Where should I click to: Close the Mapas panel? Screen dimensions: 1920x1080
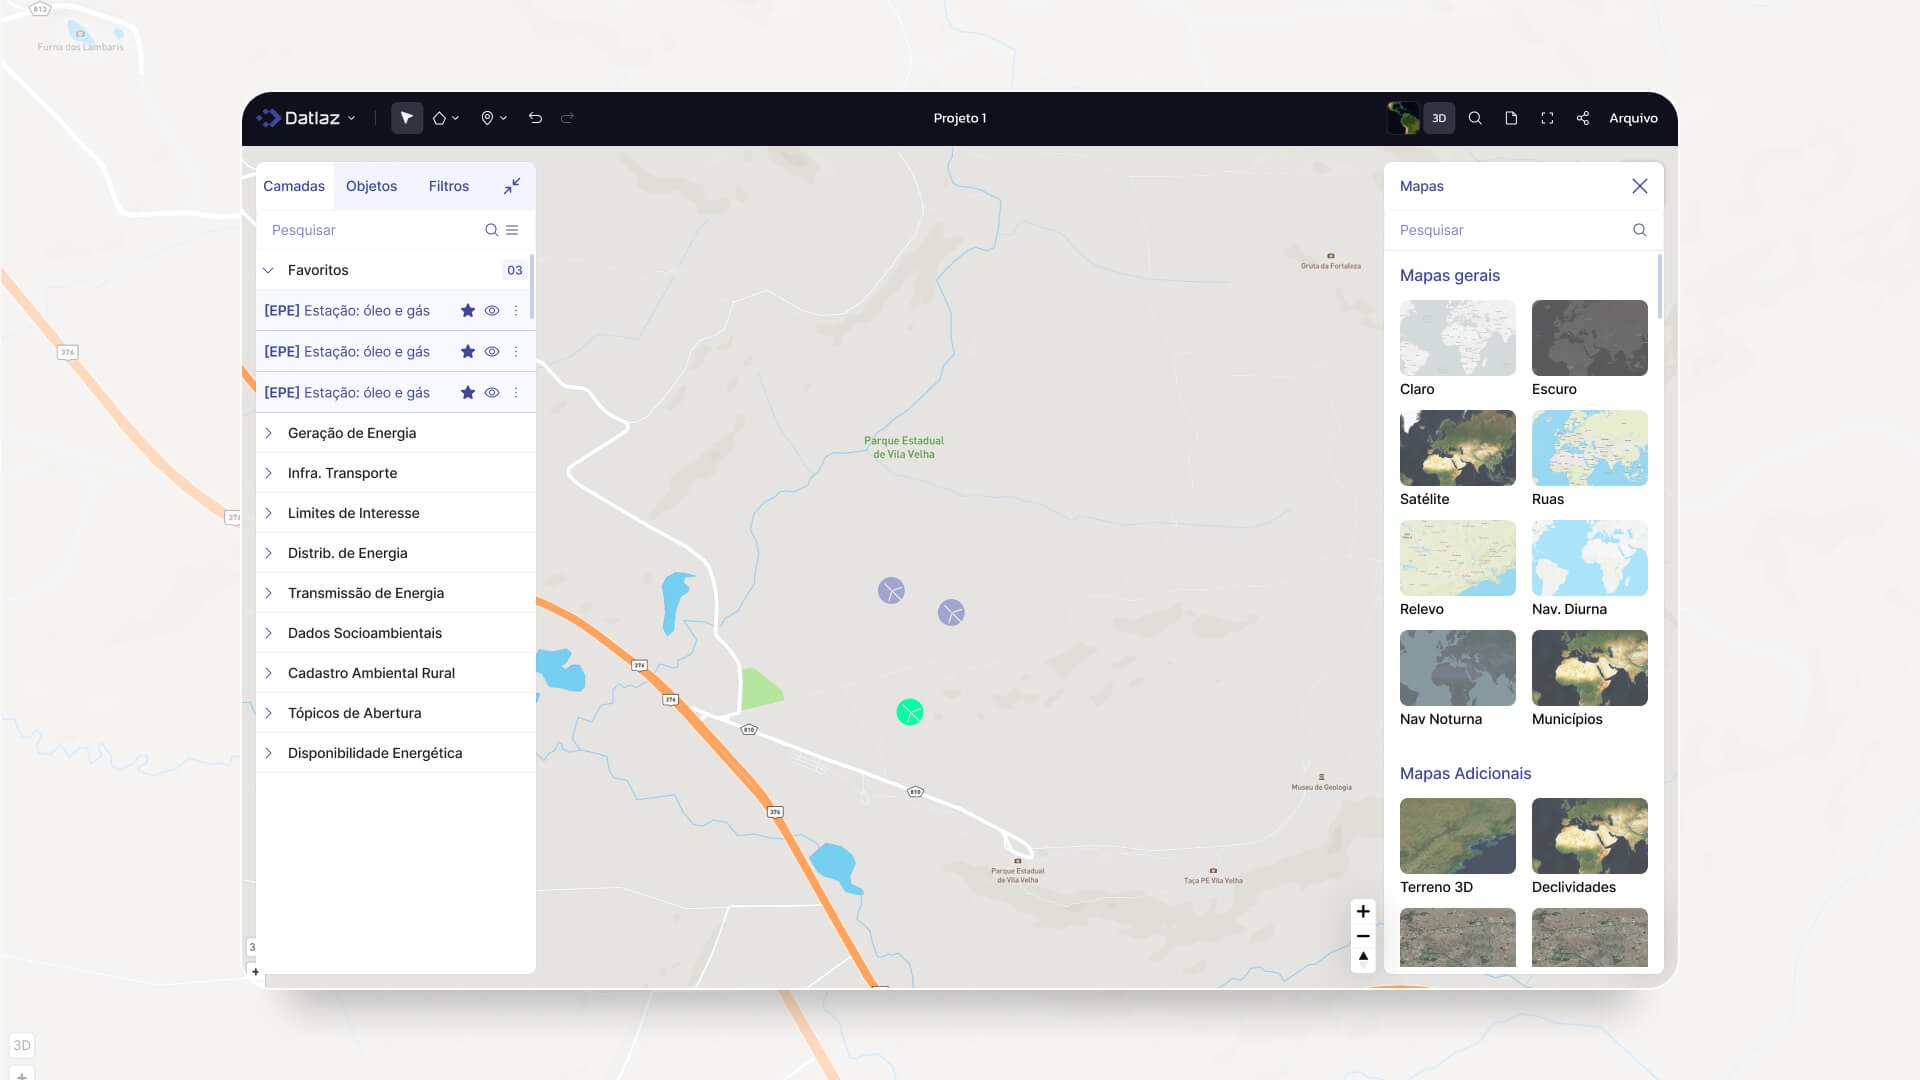(1640, 186)
